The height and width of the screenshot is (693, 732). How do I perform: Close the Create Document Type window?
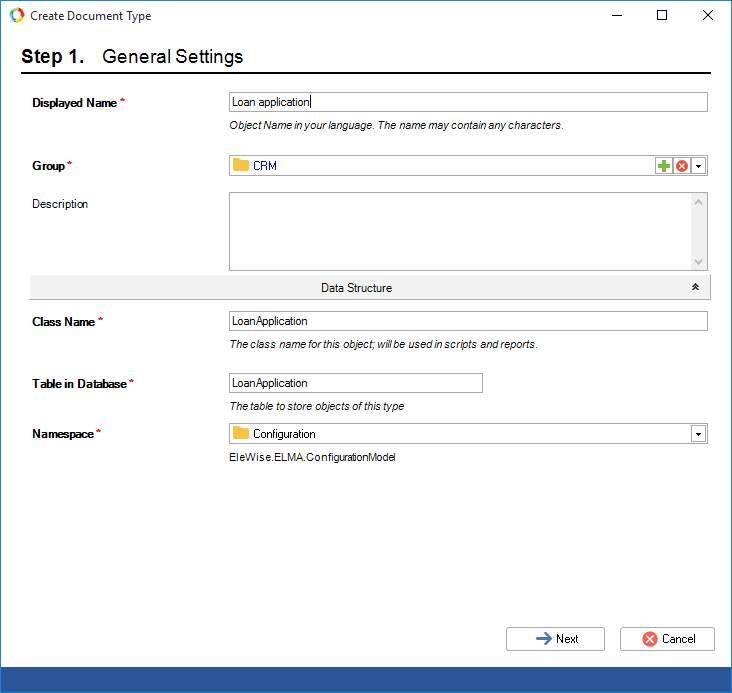(708, 16)
